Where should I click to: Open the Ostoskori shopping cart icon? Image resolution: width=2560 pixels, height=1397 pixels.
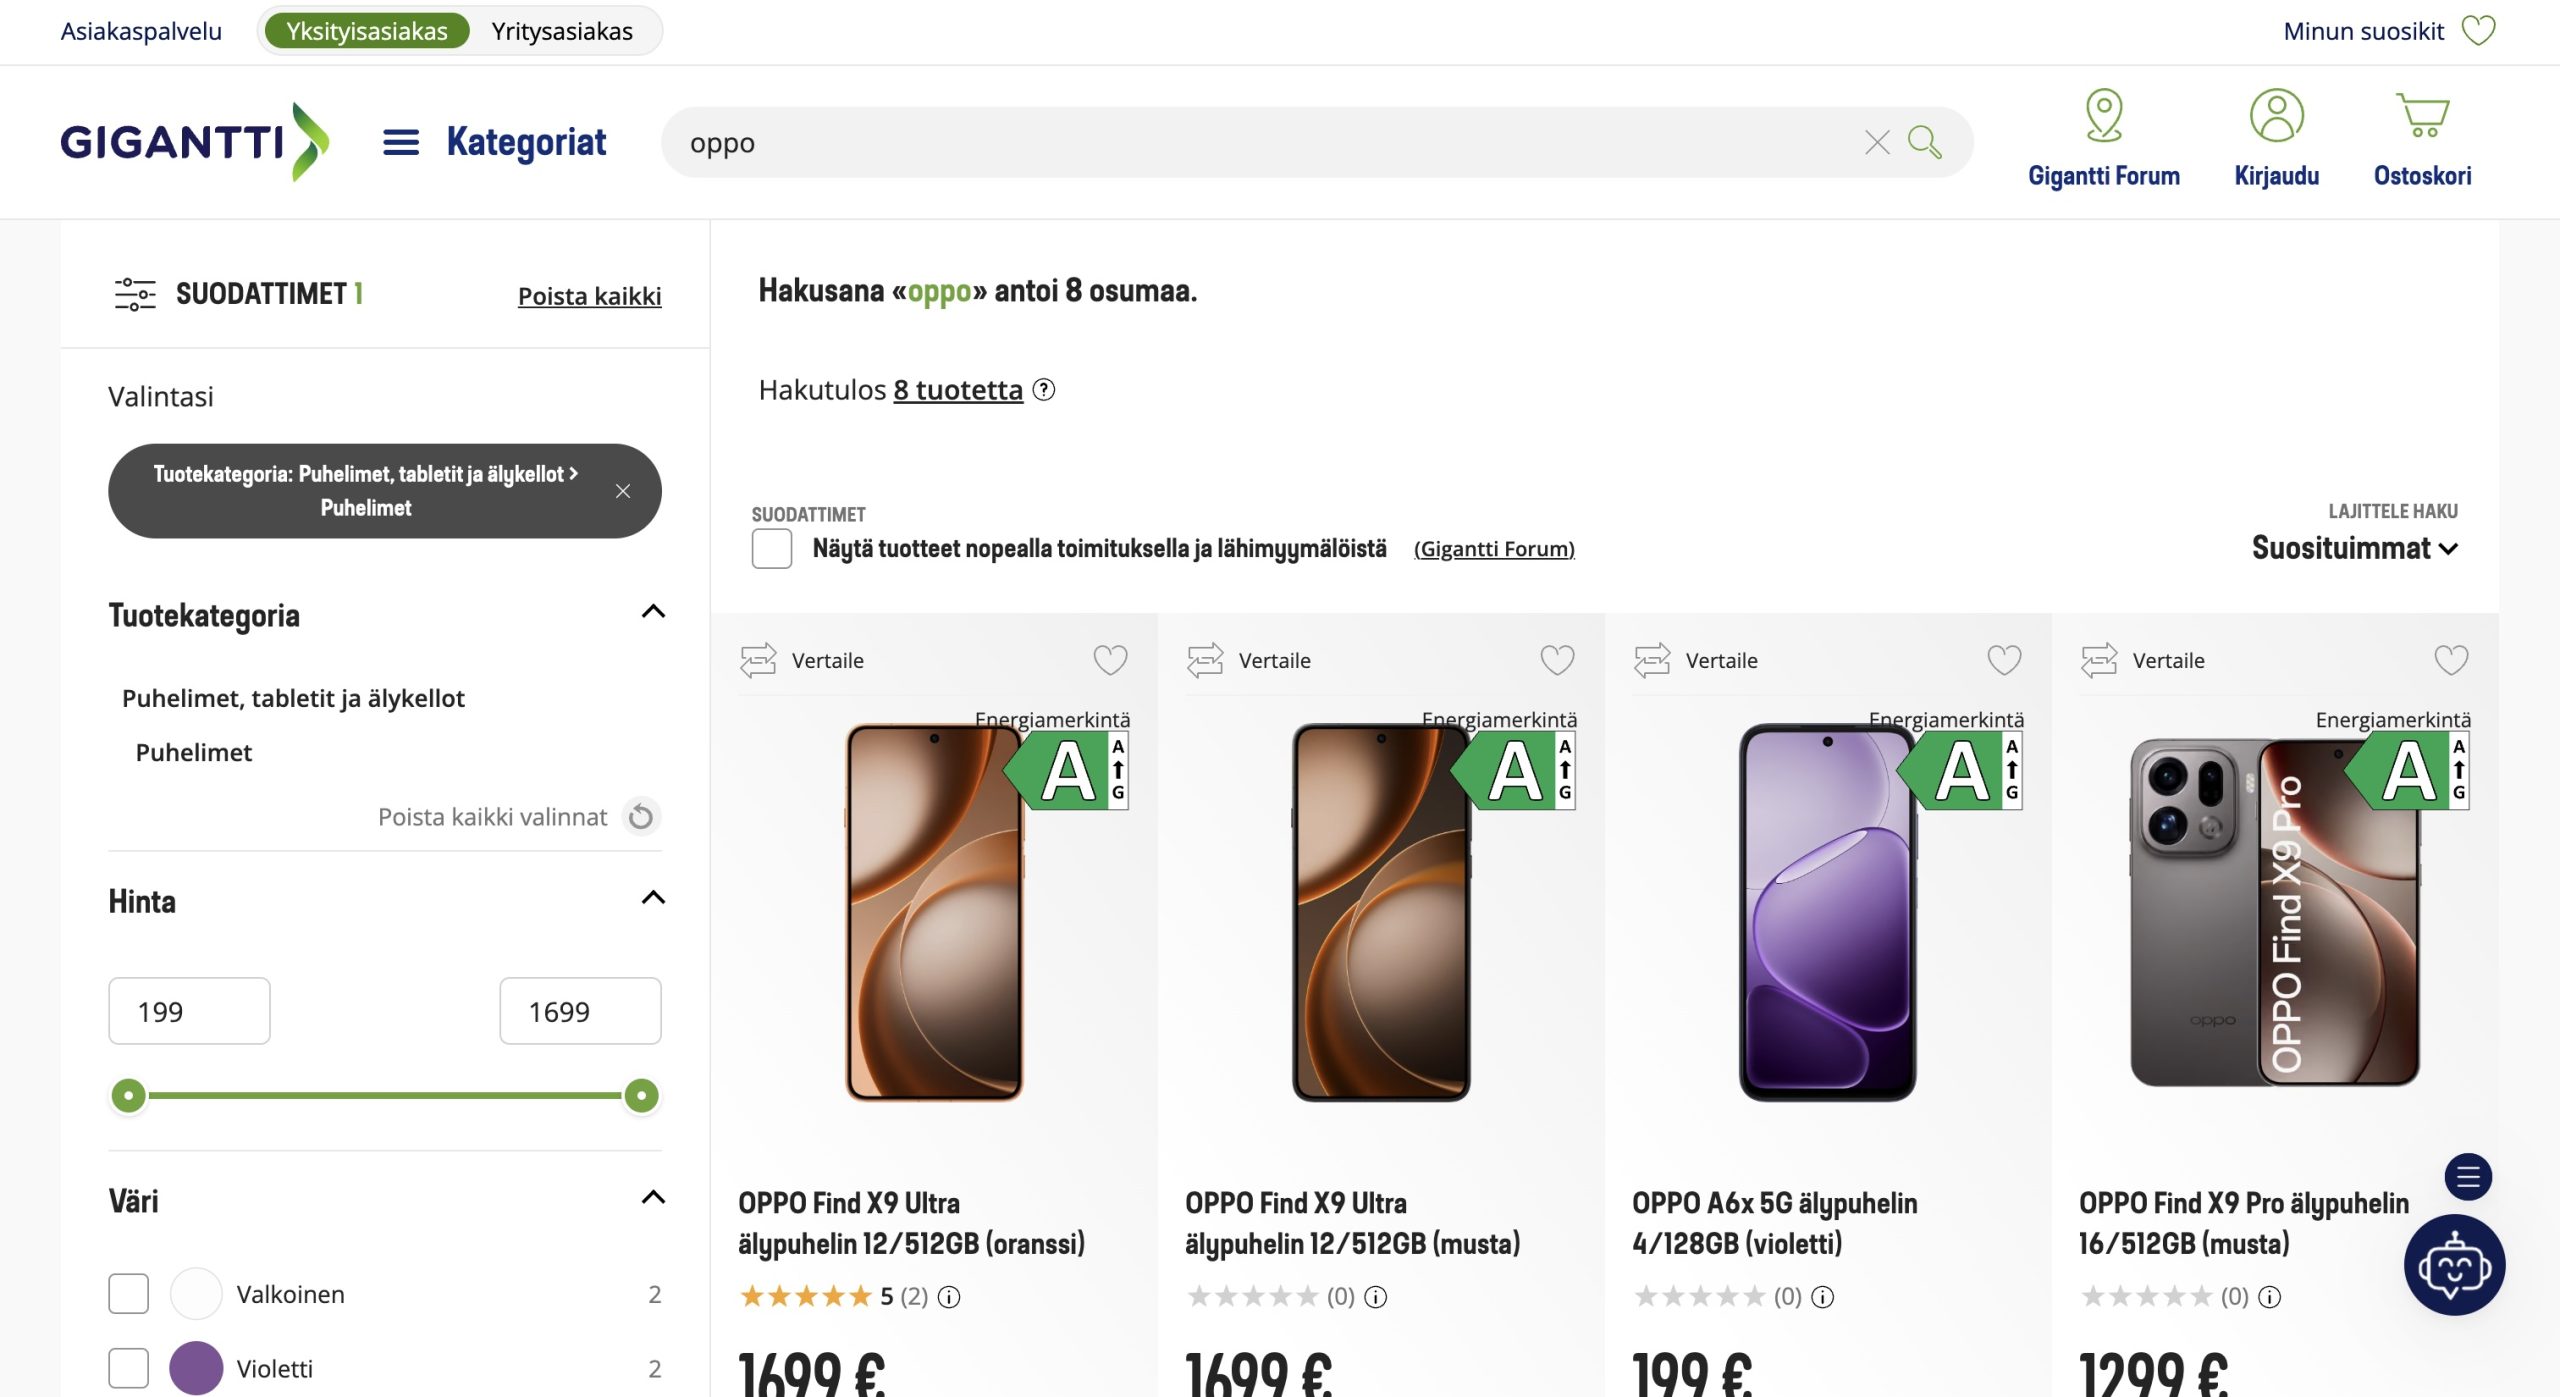click(2421, 116)
